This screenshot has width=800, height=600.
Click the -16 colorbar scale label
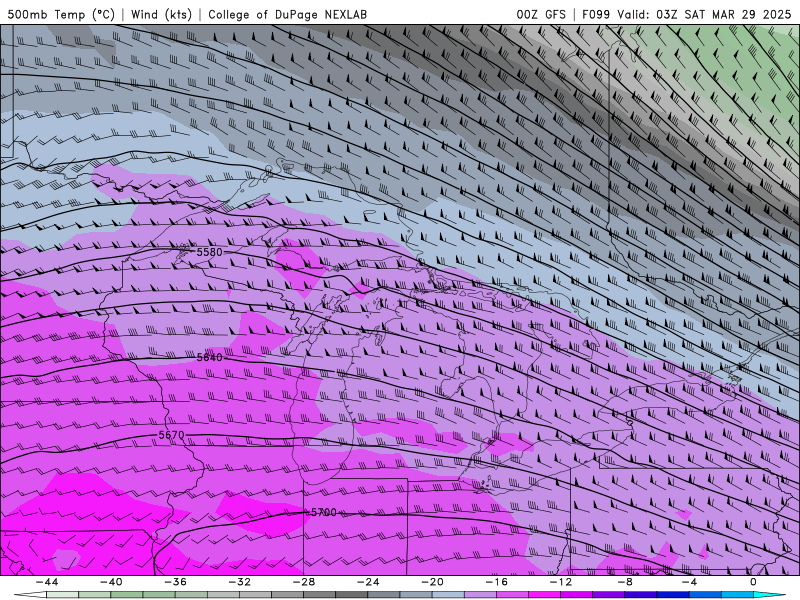point(497,582)
